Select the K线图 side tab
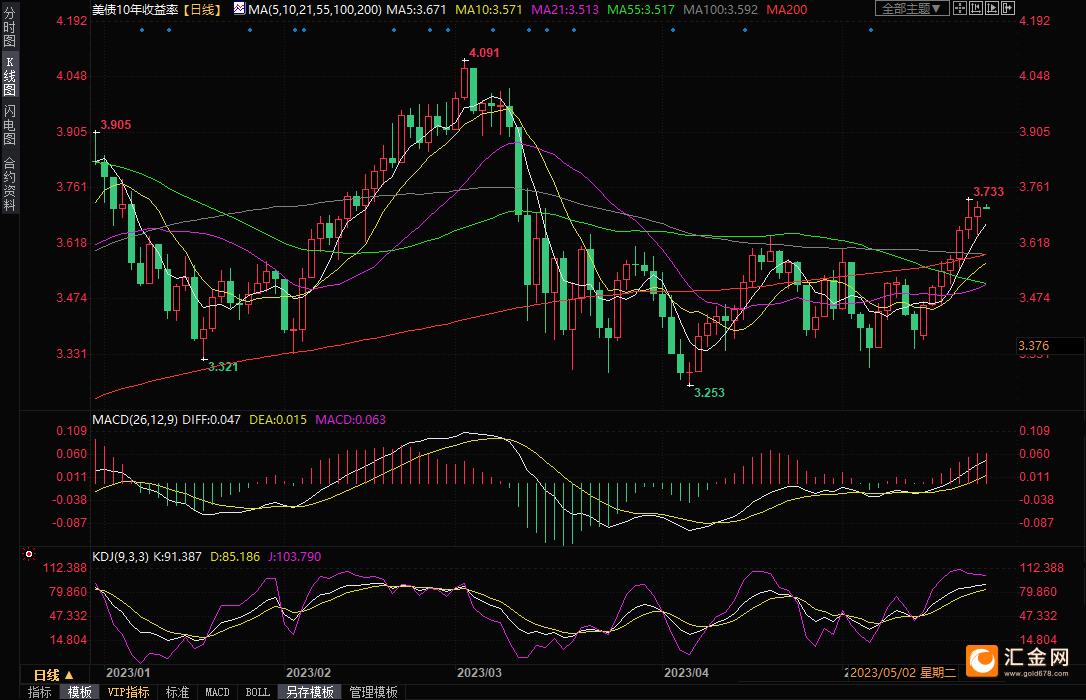Image resolution: width=1086 pixels, height=700 pixels. (10, 76)
